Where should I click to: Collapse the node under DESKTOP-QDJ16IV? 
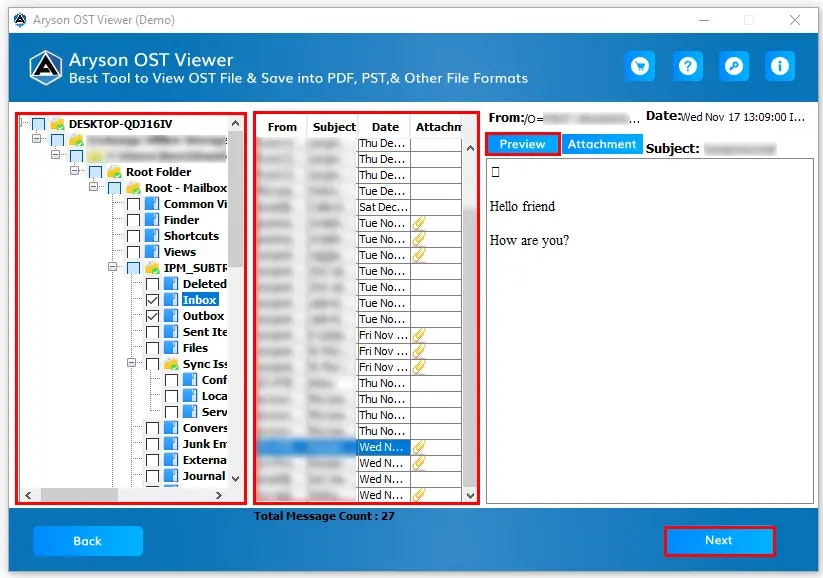point(36,139)
